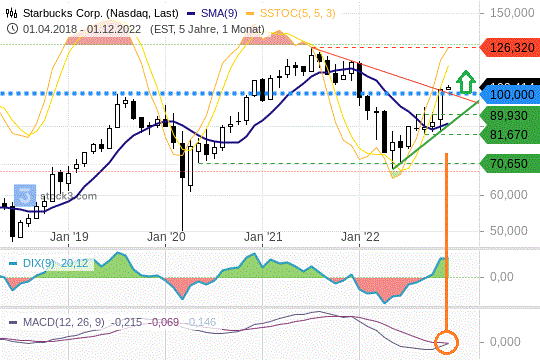Click the green upward arrow marker

tap(466, 82)
